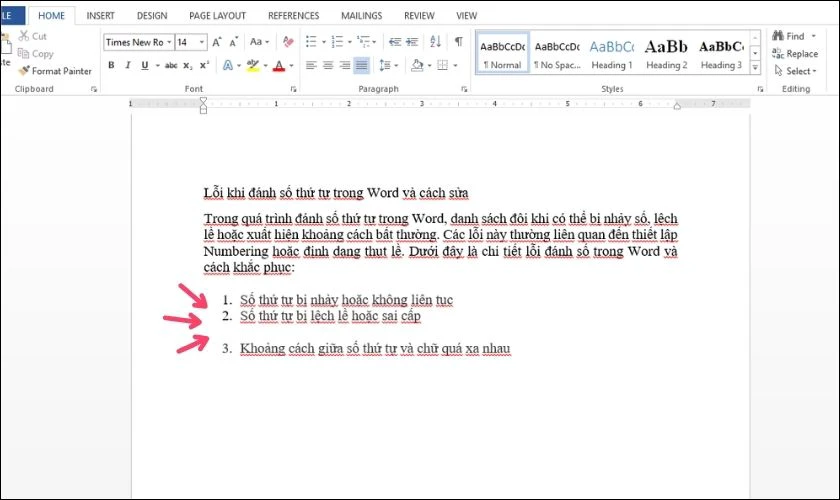Click the ruler first line indent marker
The width and height of the screenshot is (840, 500).
click(x=203, y=100)
